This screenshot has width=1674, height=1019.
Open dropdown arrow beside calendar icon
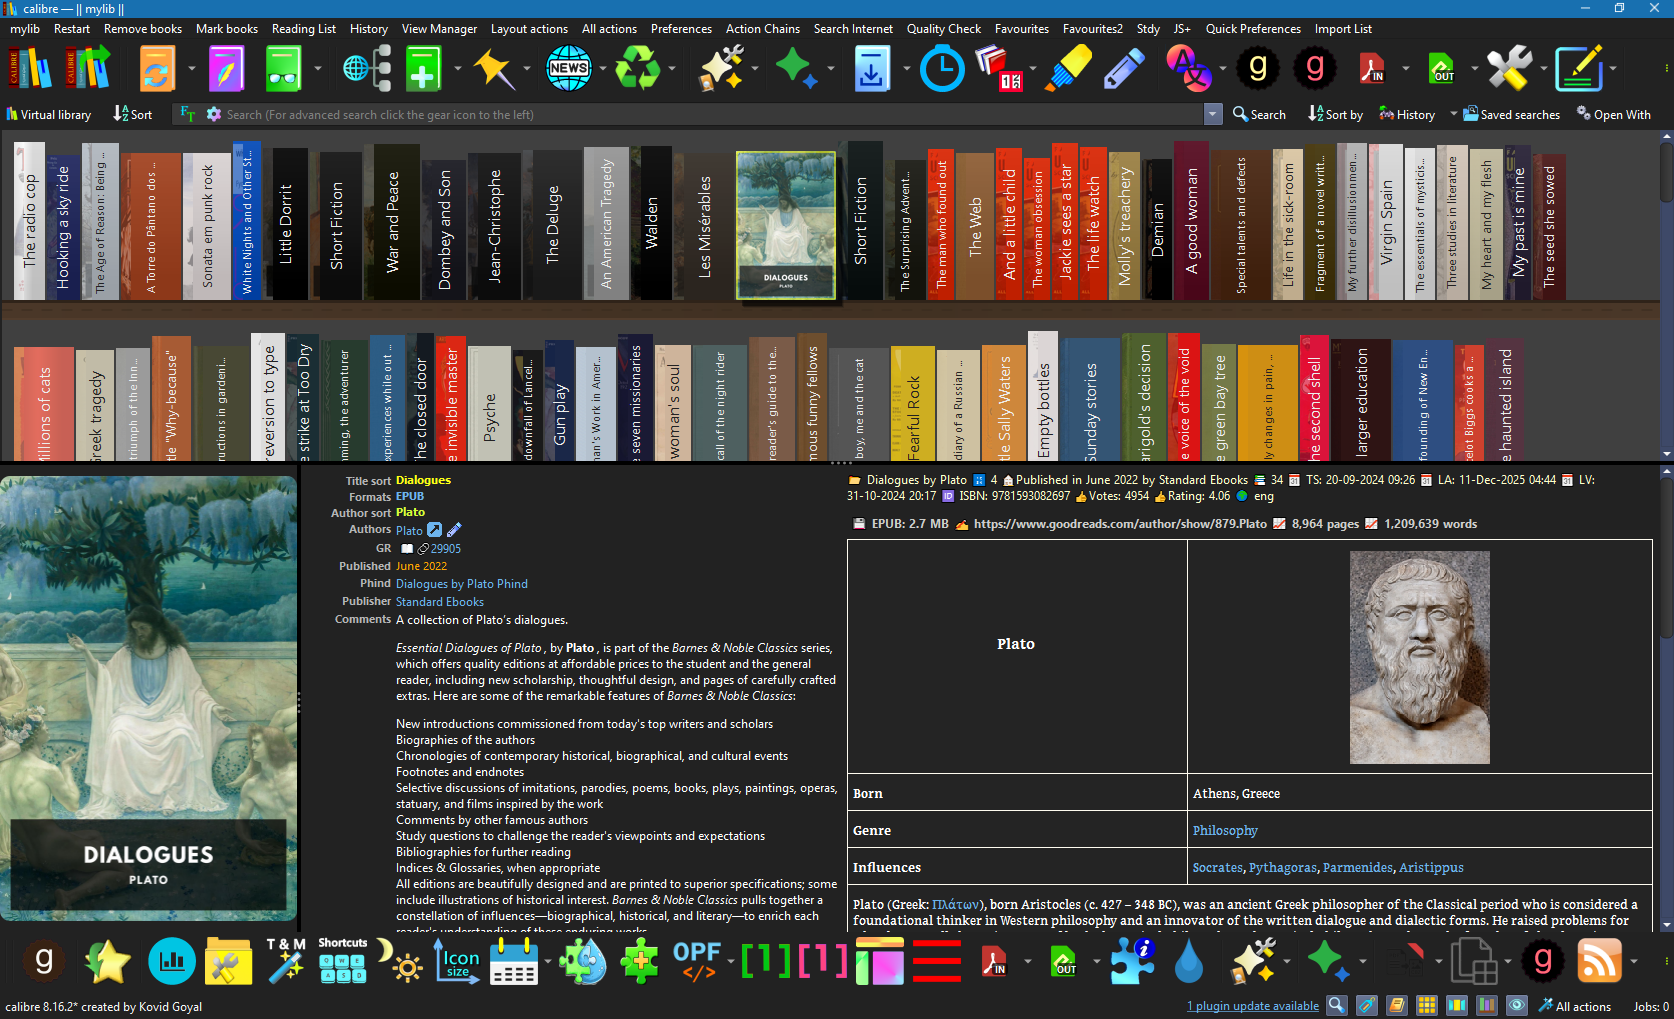[x=548, y=962]
